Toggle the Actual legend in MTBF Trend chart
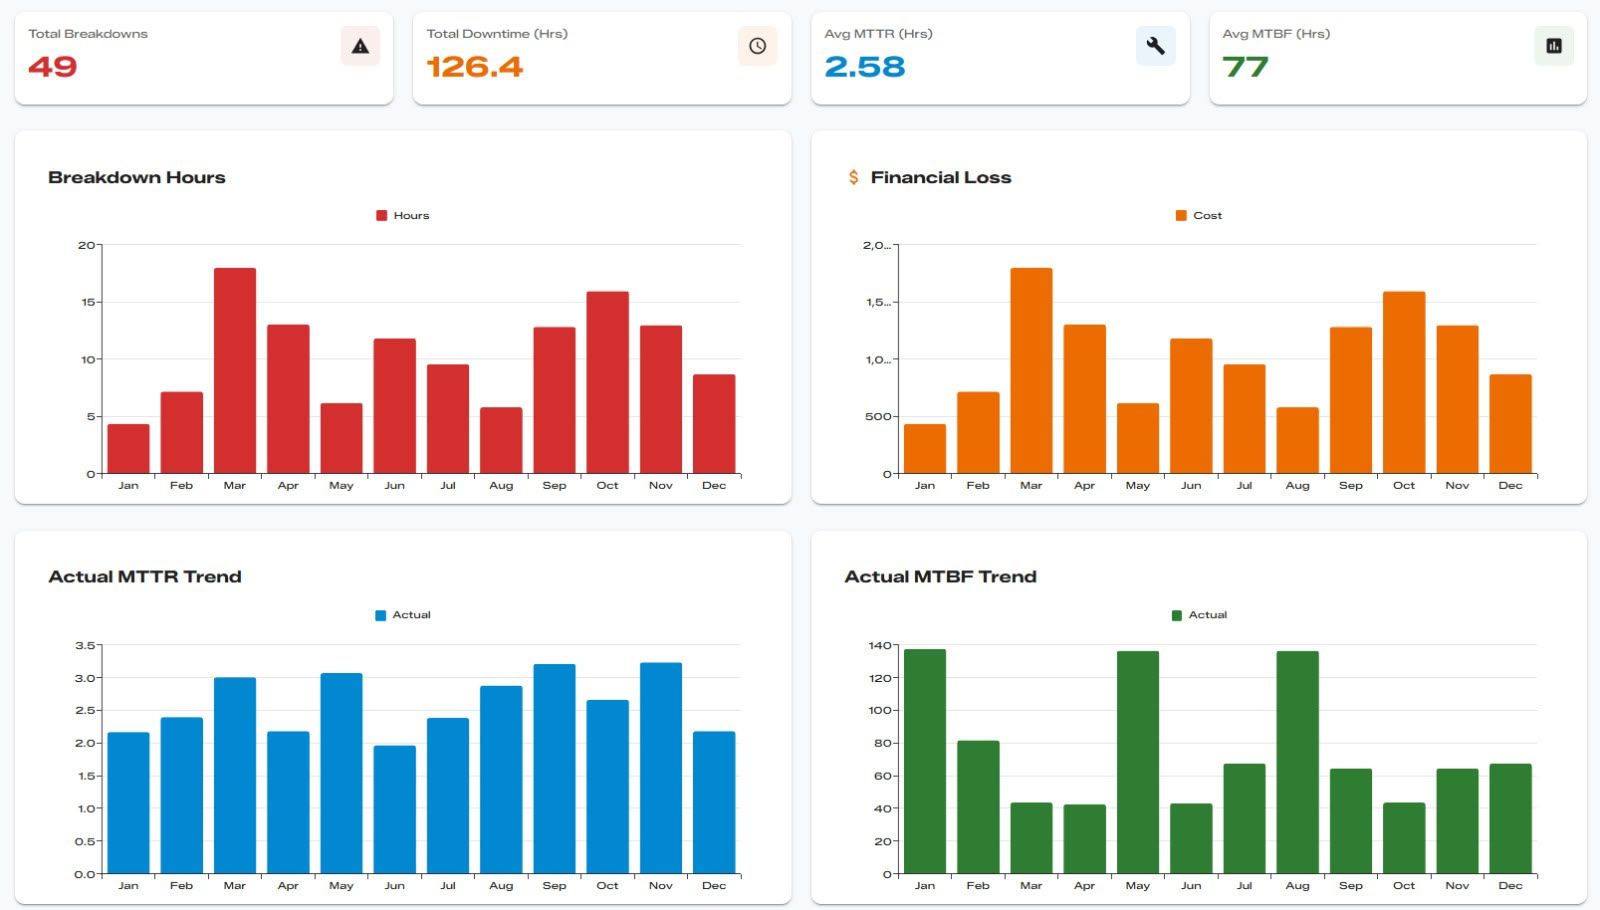1600x910 pixels. tap(1199, 615)
